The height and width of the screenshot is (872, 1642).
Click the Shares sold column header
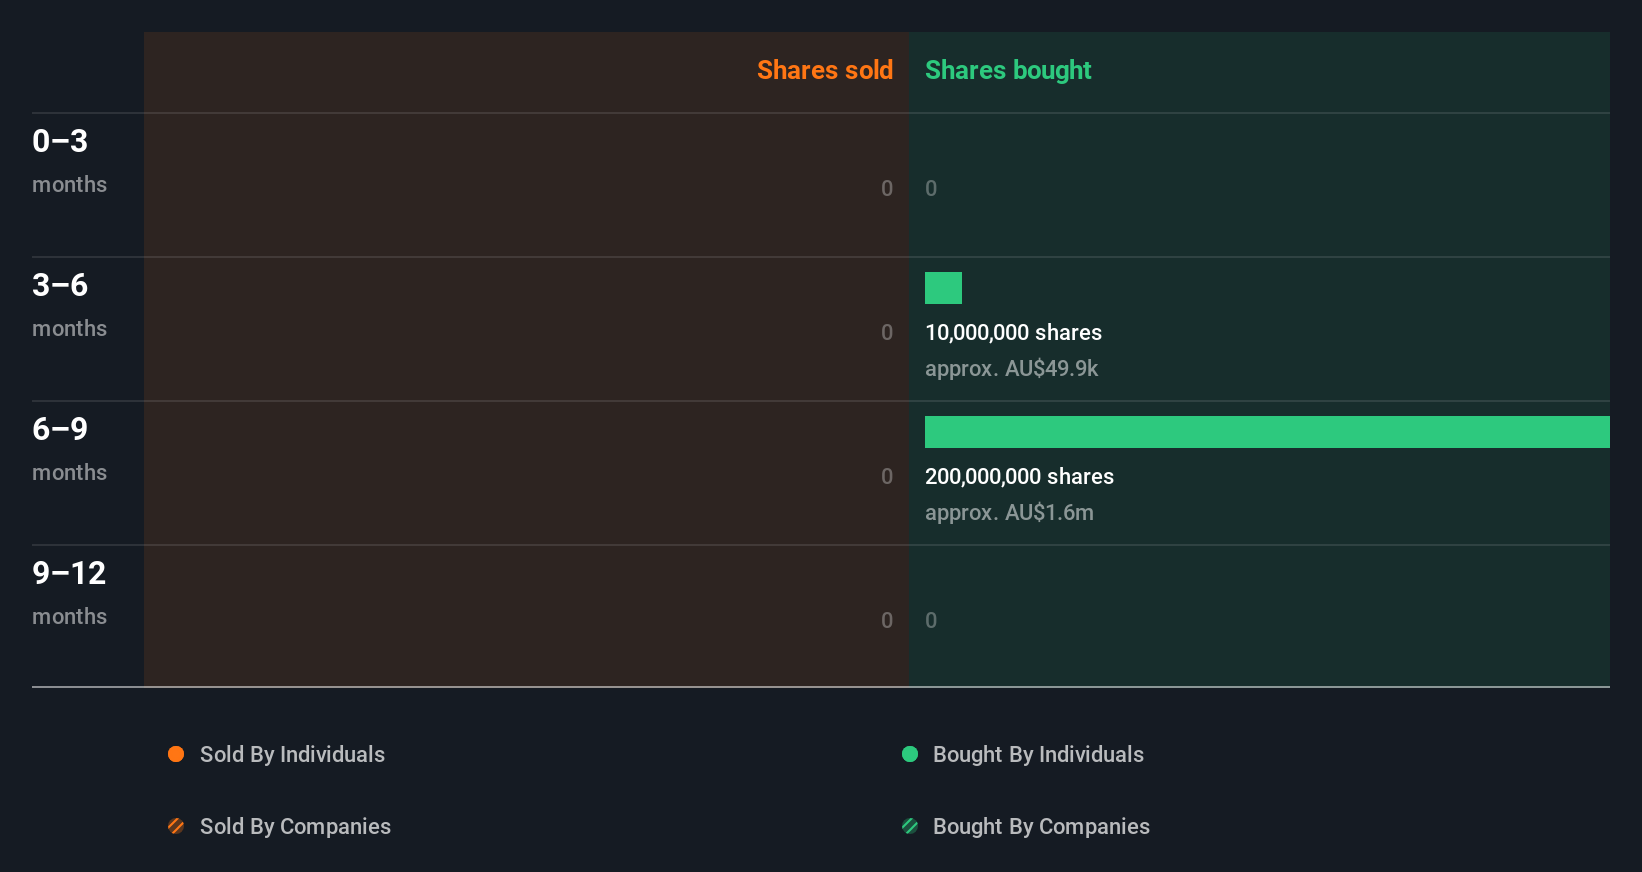click(x=824, y=70)
